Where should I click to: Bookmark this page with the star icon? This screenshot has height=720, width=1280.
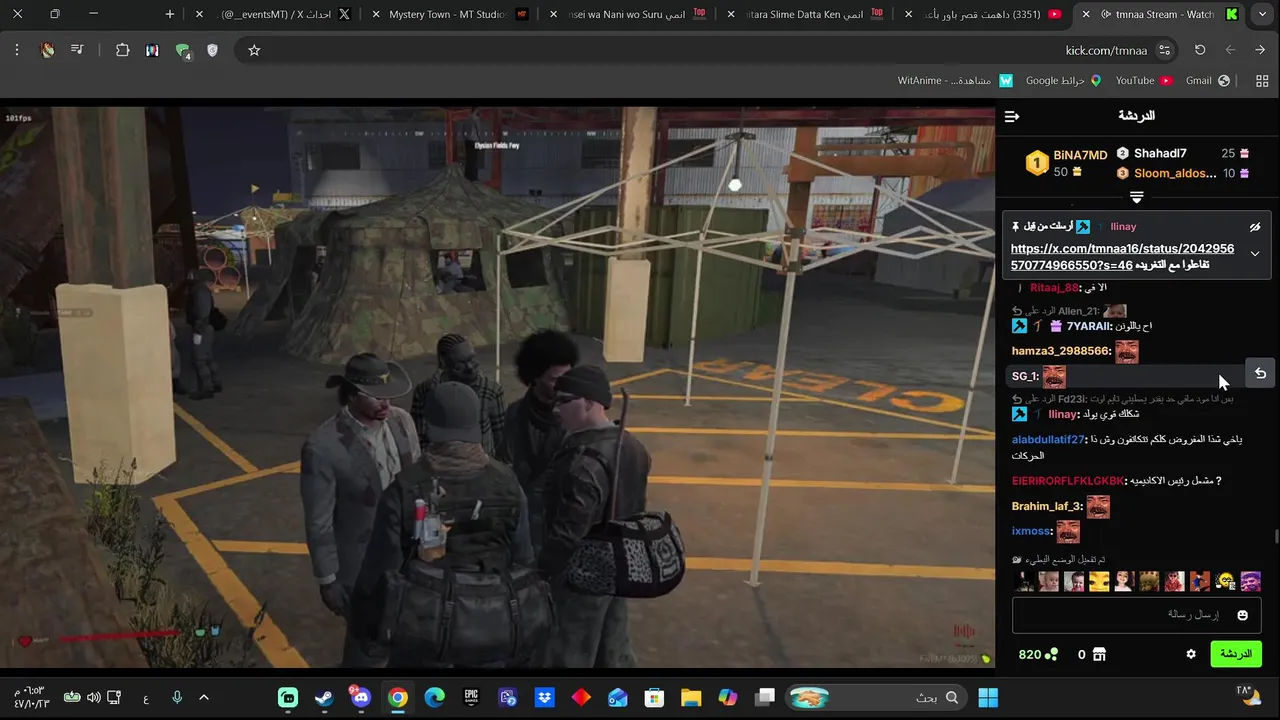[254, 50]
